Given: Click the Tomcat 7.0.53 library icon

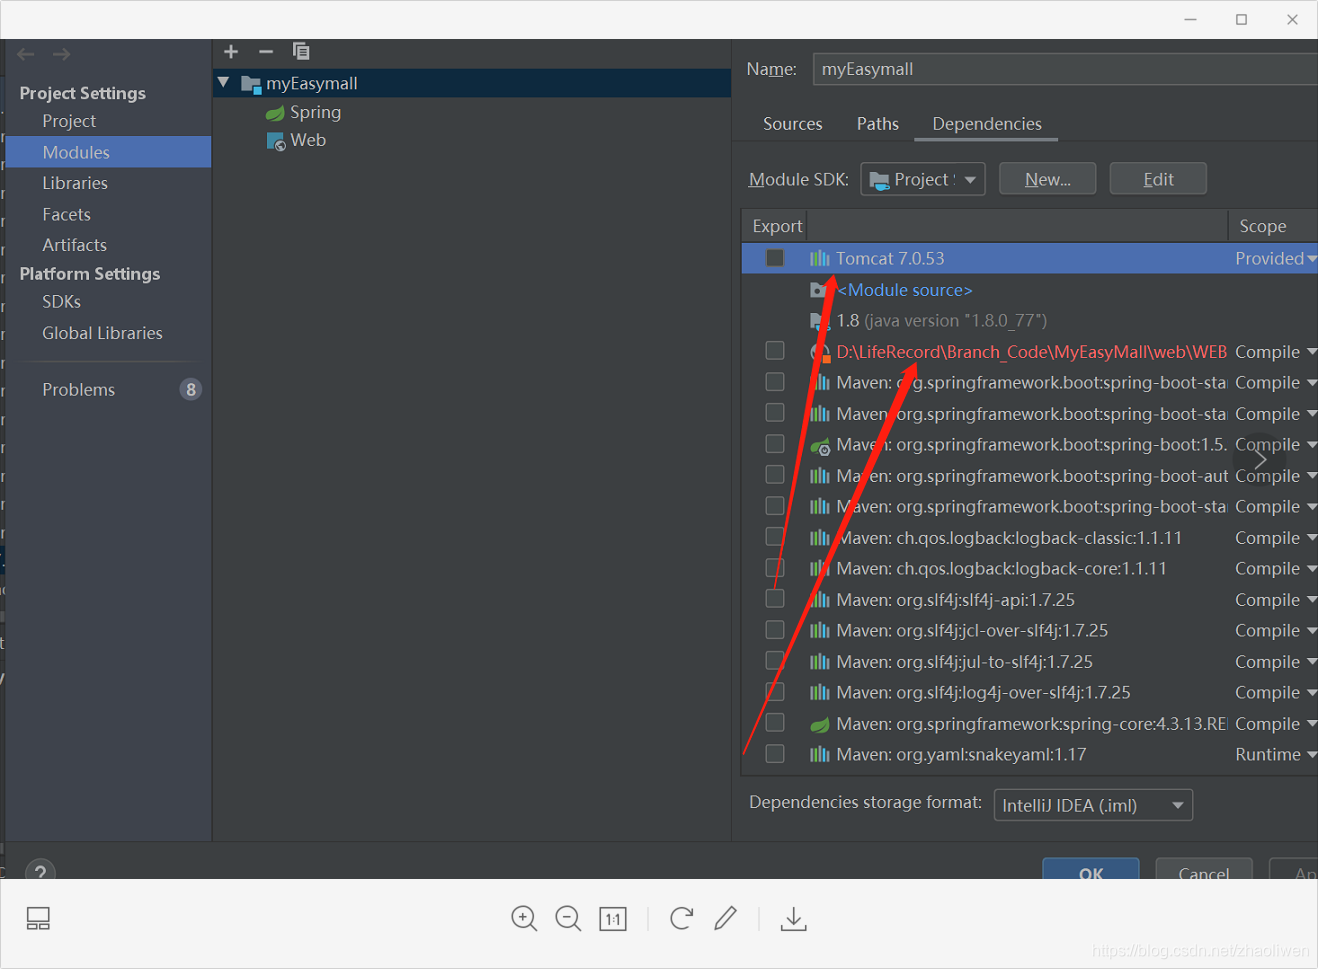Looking at the screenshot, I should point(820,258).
